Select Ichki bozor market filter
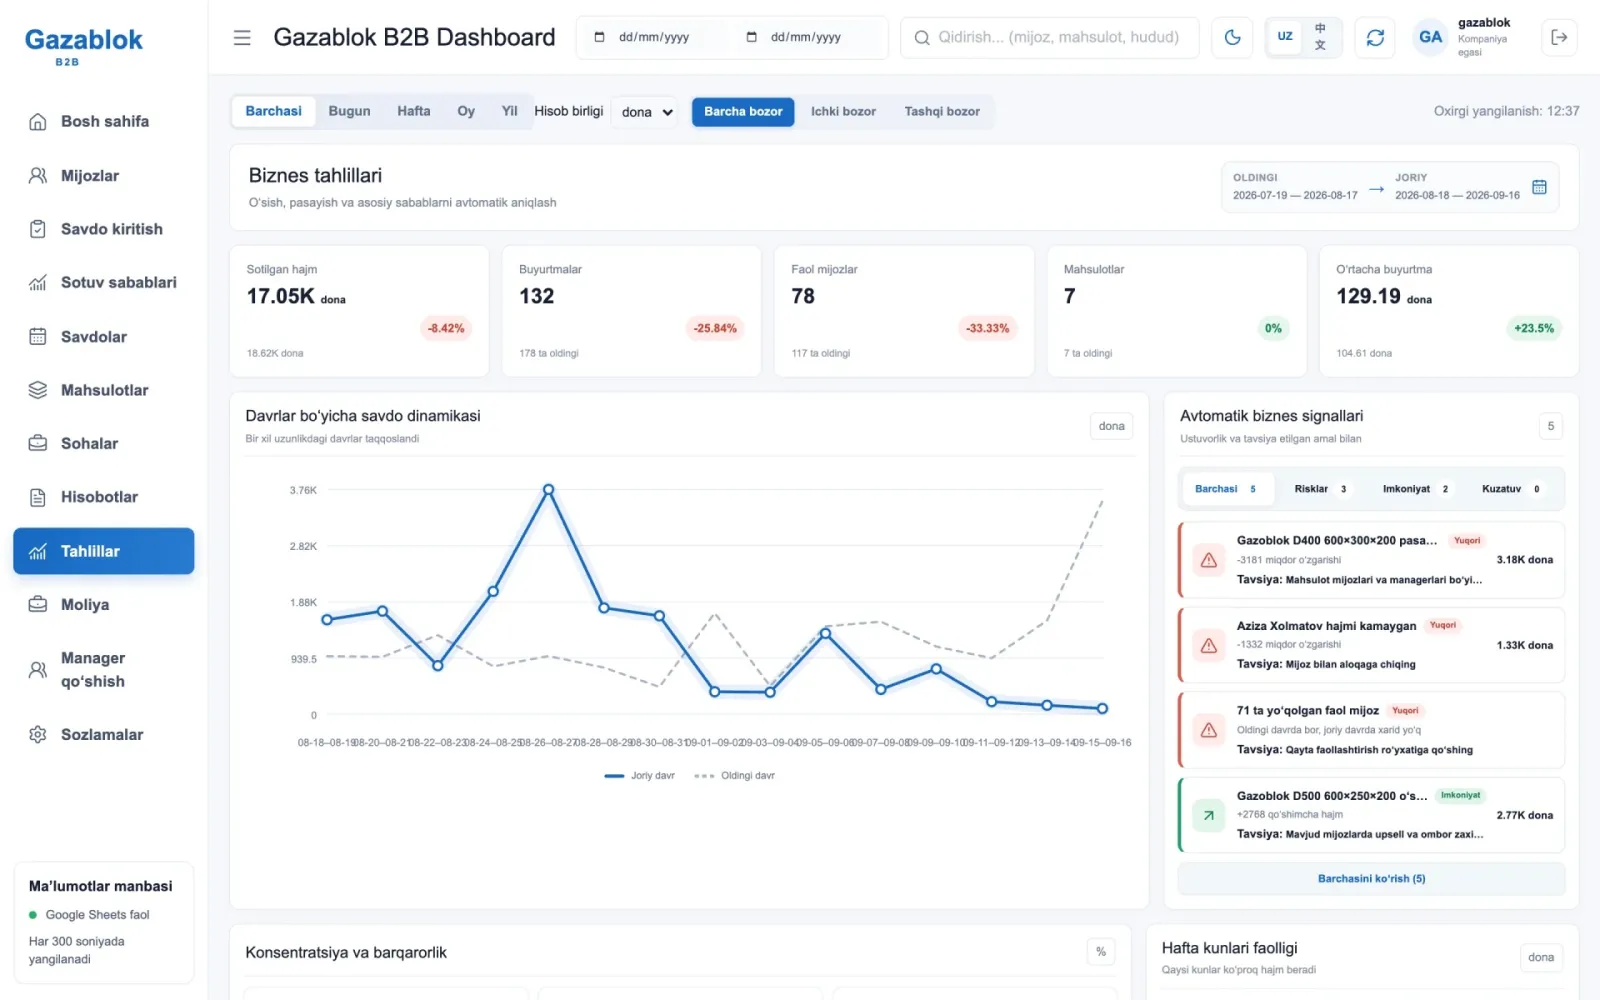1600x1000 pixels. (x=843, y=112)
